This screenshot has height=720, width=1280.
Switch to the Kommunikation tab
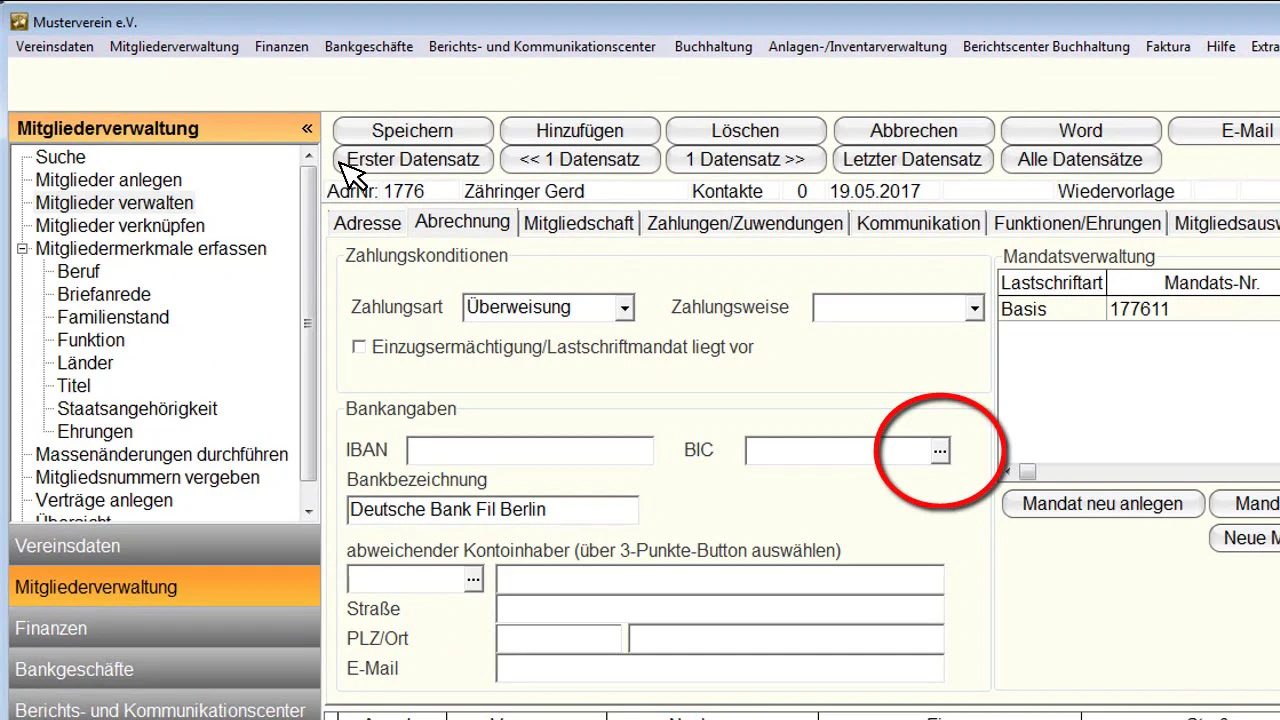(x=918, y=223)
